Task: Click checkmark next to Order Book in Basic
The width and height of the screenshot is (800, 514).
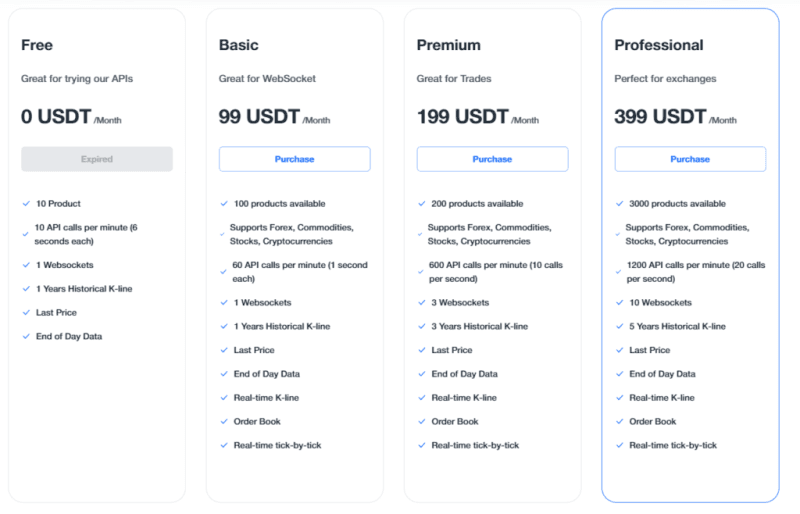Action: (x=224, y=422)
